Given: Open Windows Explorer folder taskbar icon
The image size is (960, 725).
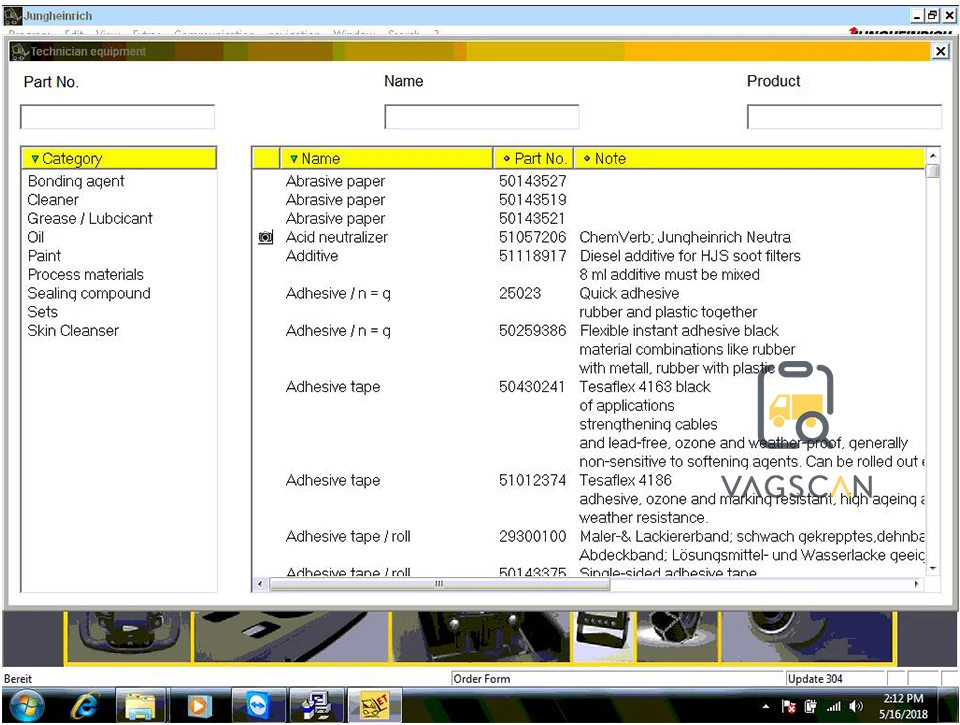Looking at the screenshot, I should 140,706.
